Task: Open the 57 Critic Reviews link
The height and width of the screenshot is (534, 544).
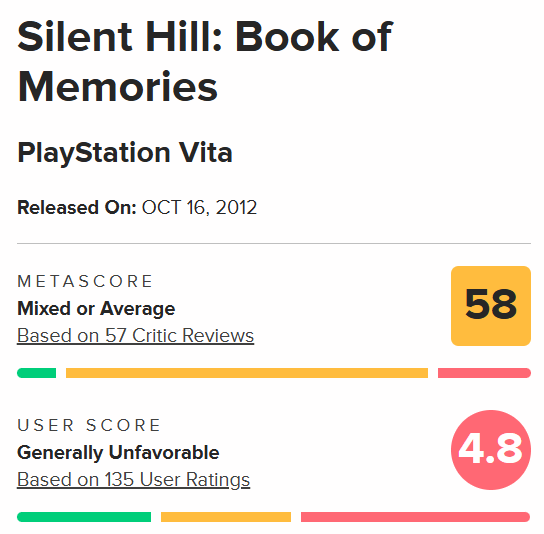Action: [135, 336]
